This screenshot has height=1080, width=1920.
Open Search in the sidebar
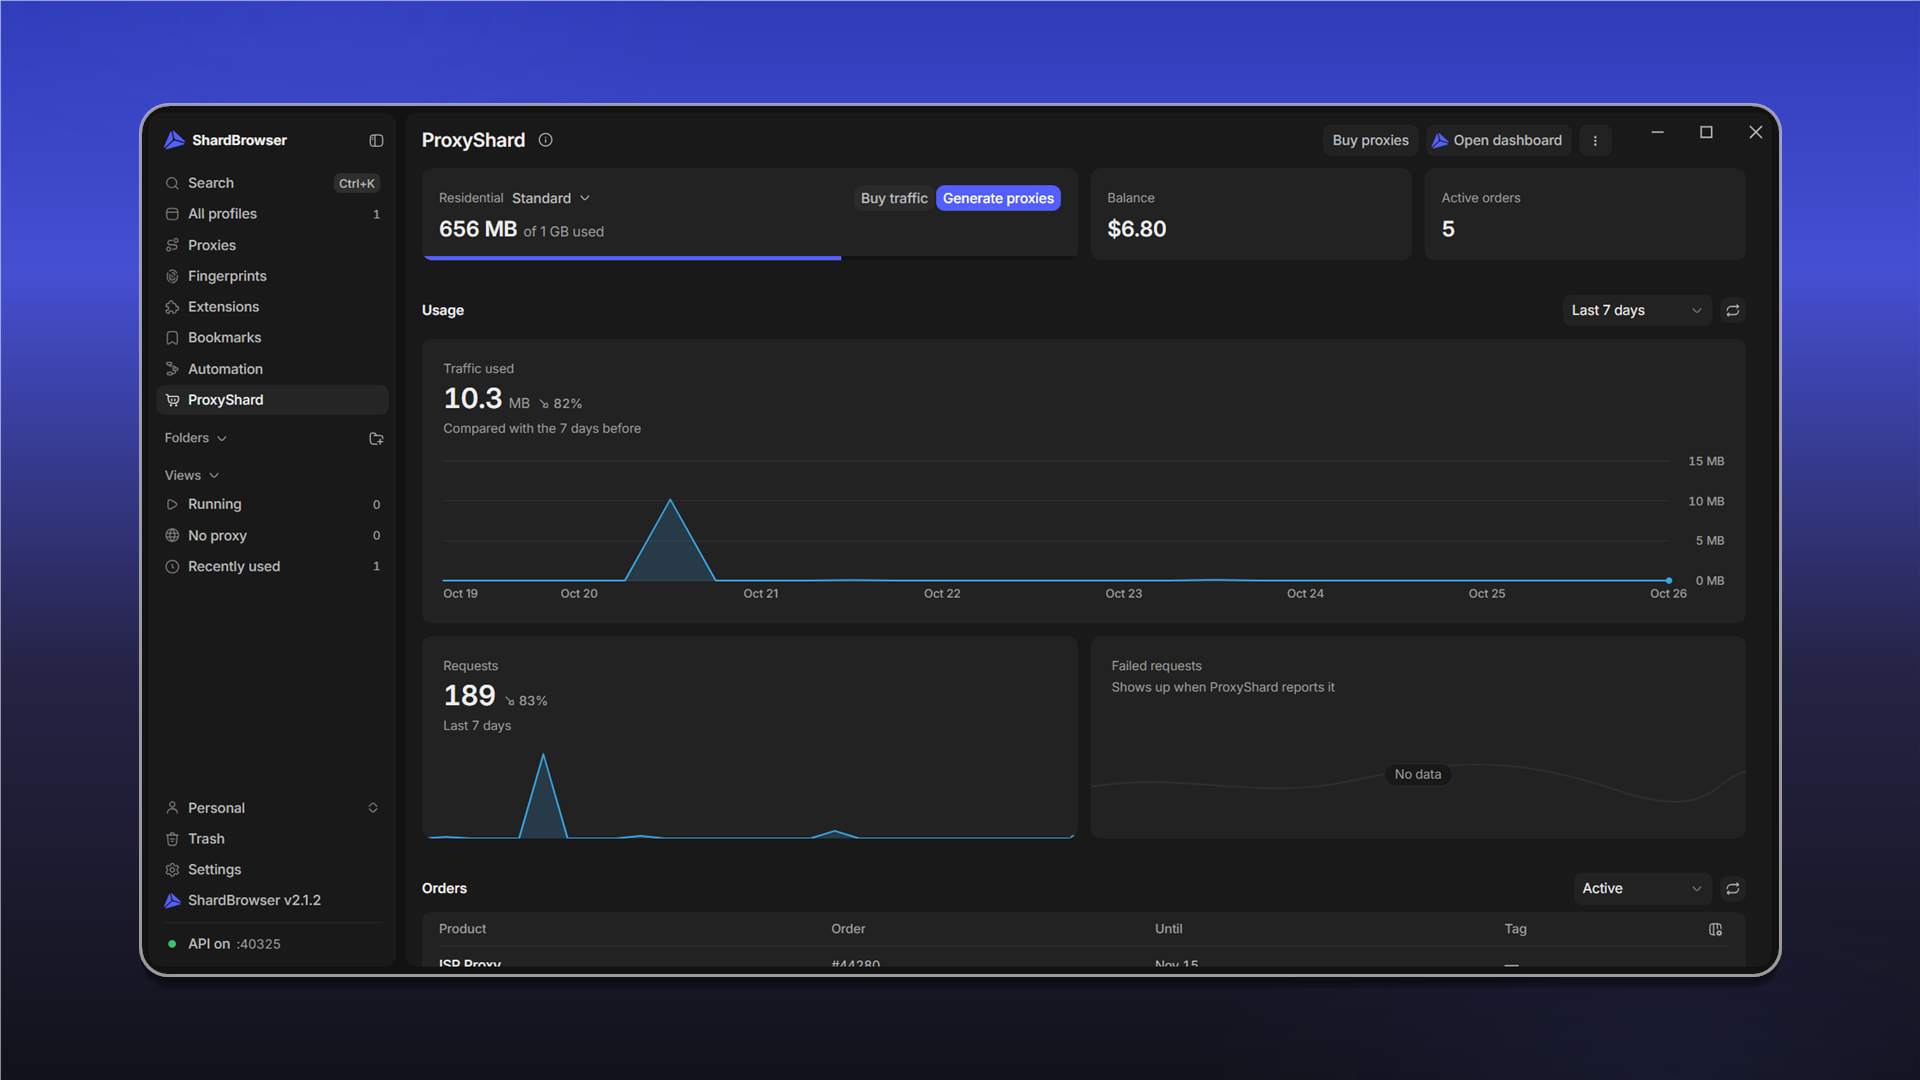point(272,183)
